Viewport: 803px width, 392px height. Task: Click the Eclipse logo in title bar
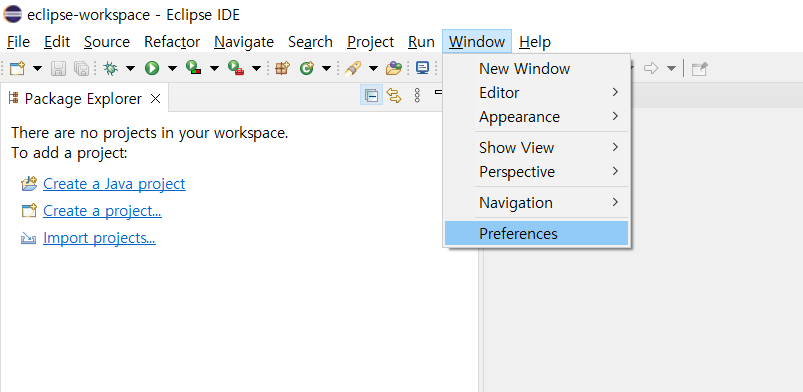tap(12, 14)
